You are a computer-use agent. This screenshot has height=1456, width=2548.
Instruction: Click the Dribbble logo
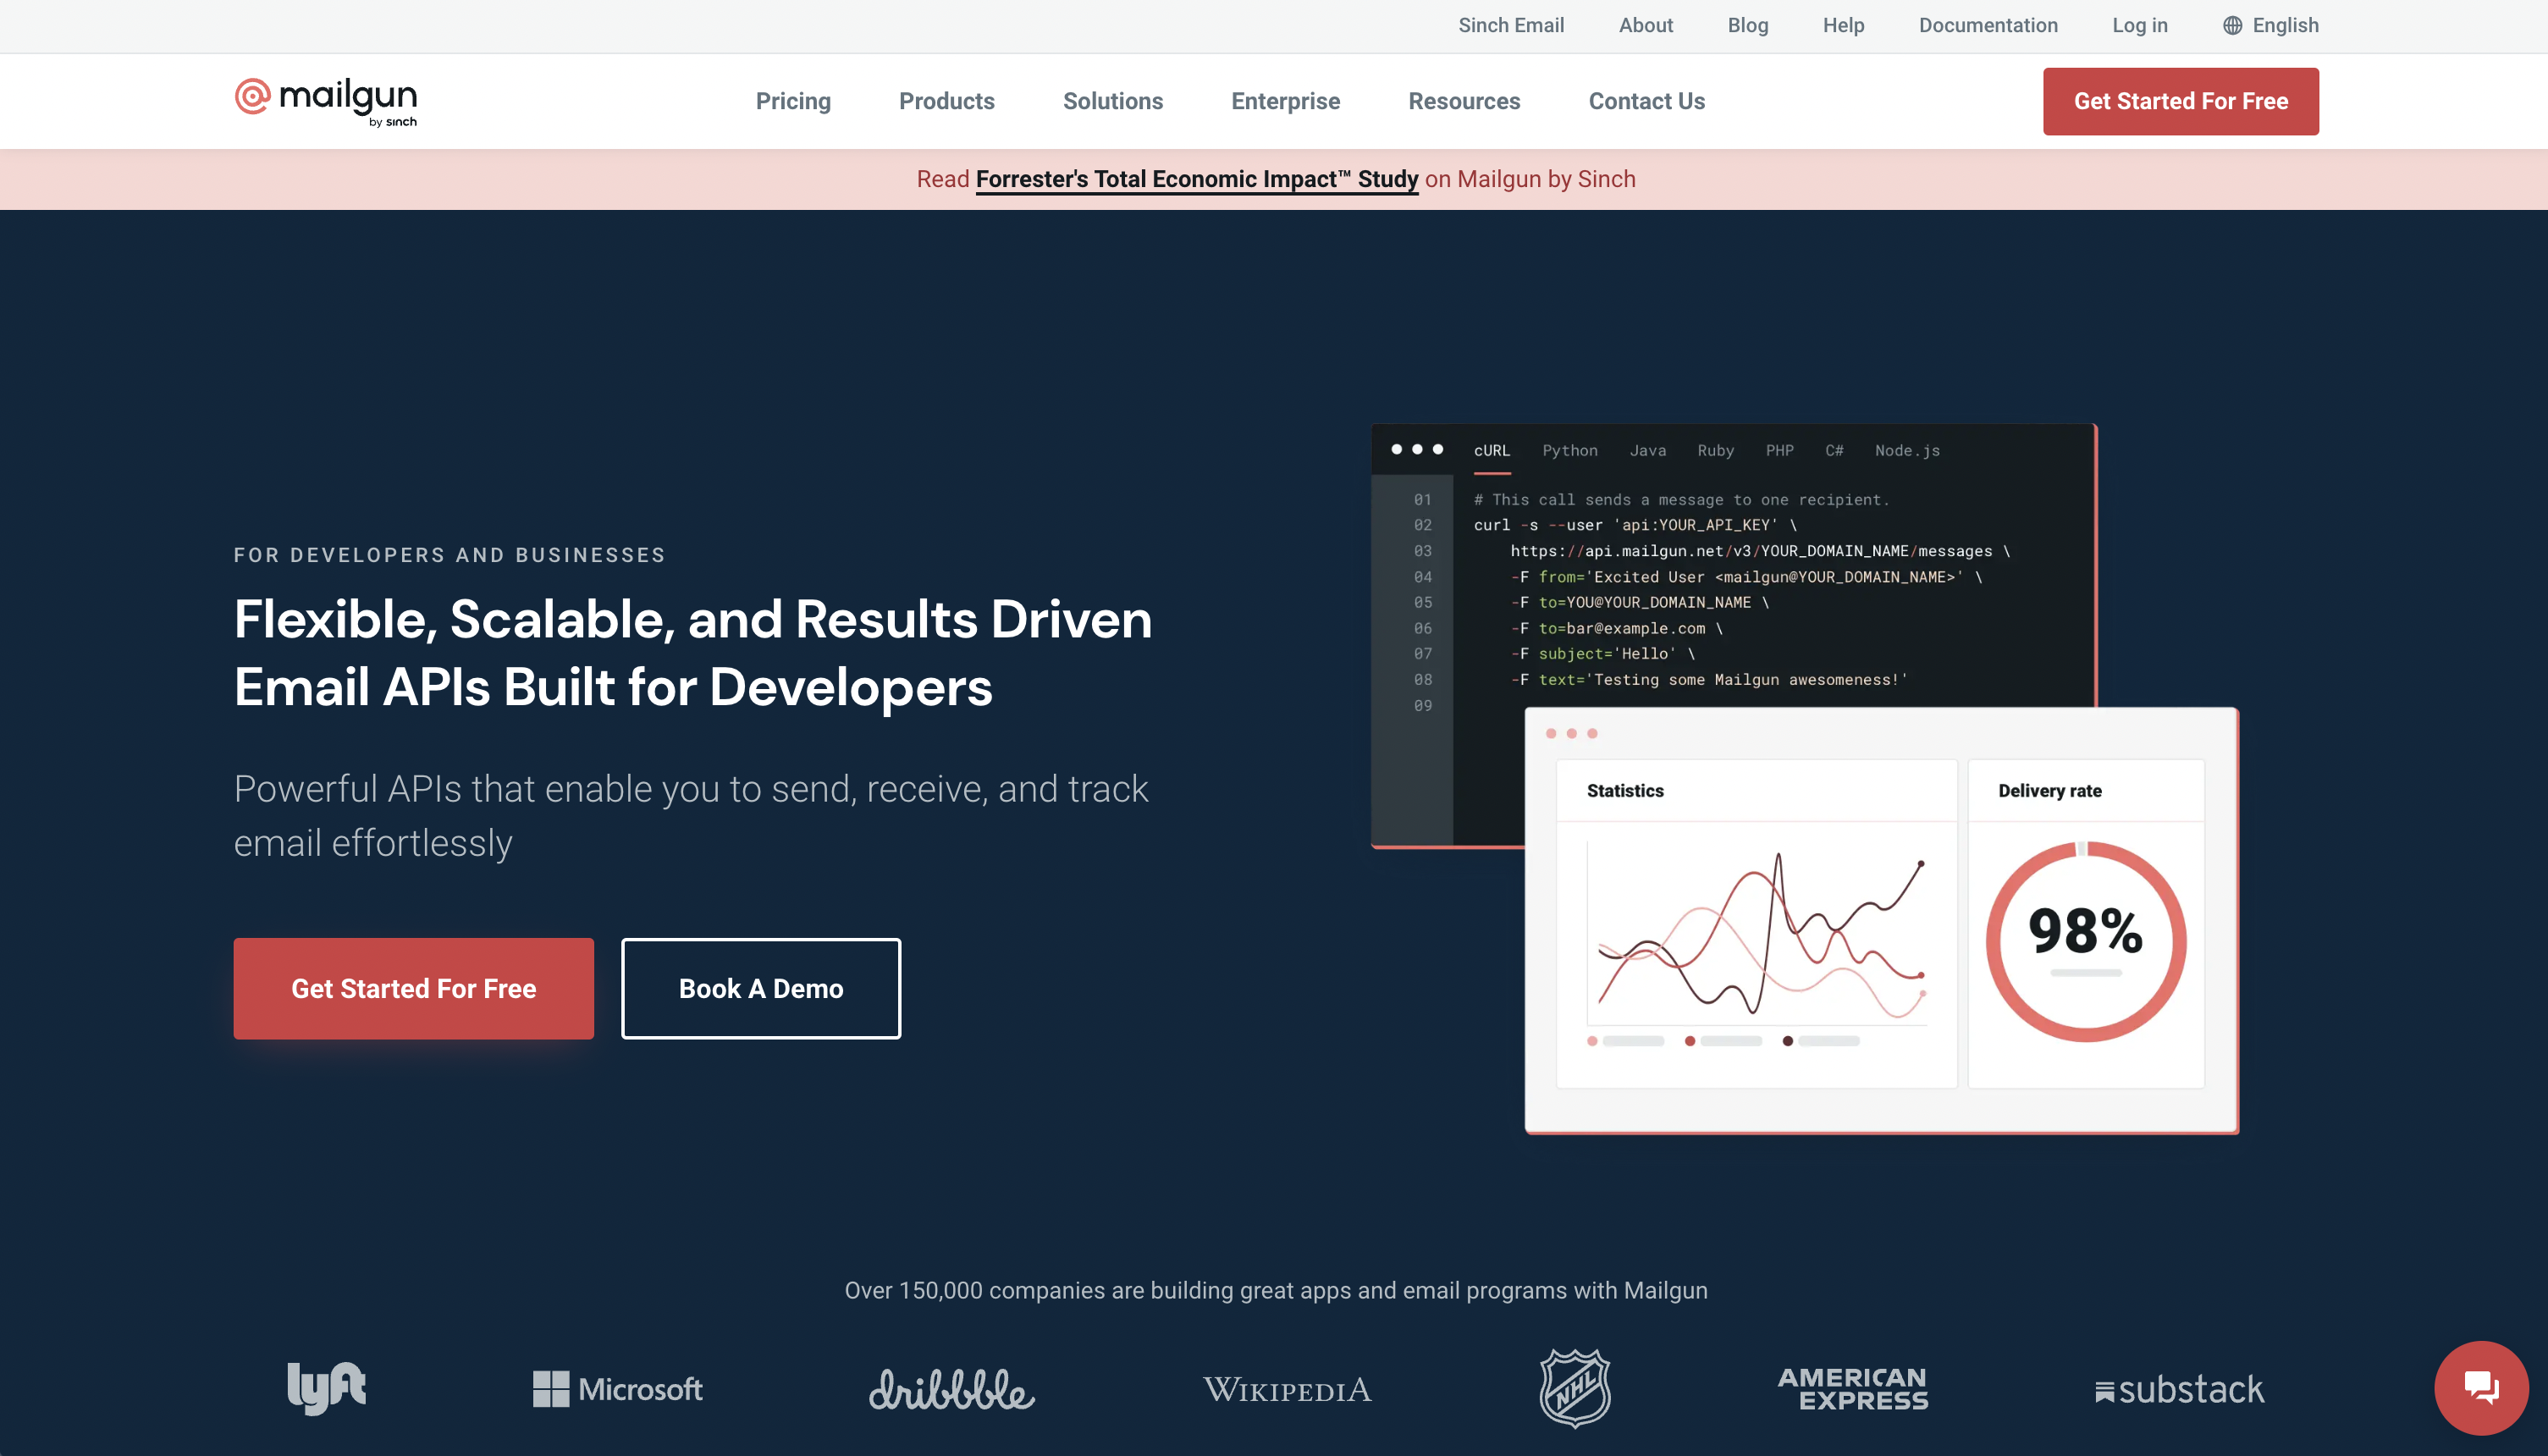[951, 1389]
